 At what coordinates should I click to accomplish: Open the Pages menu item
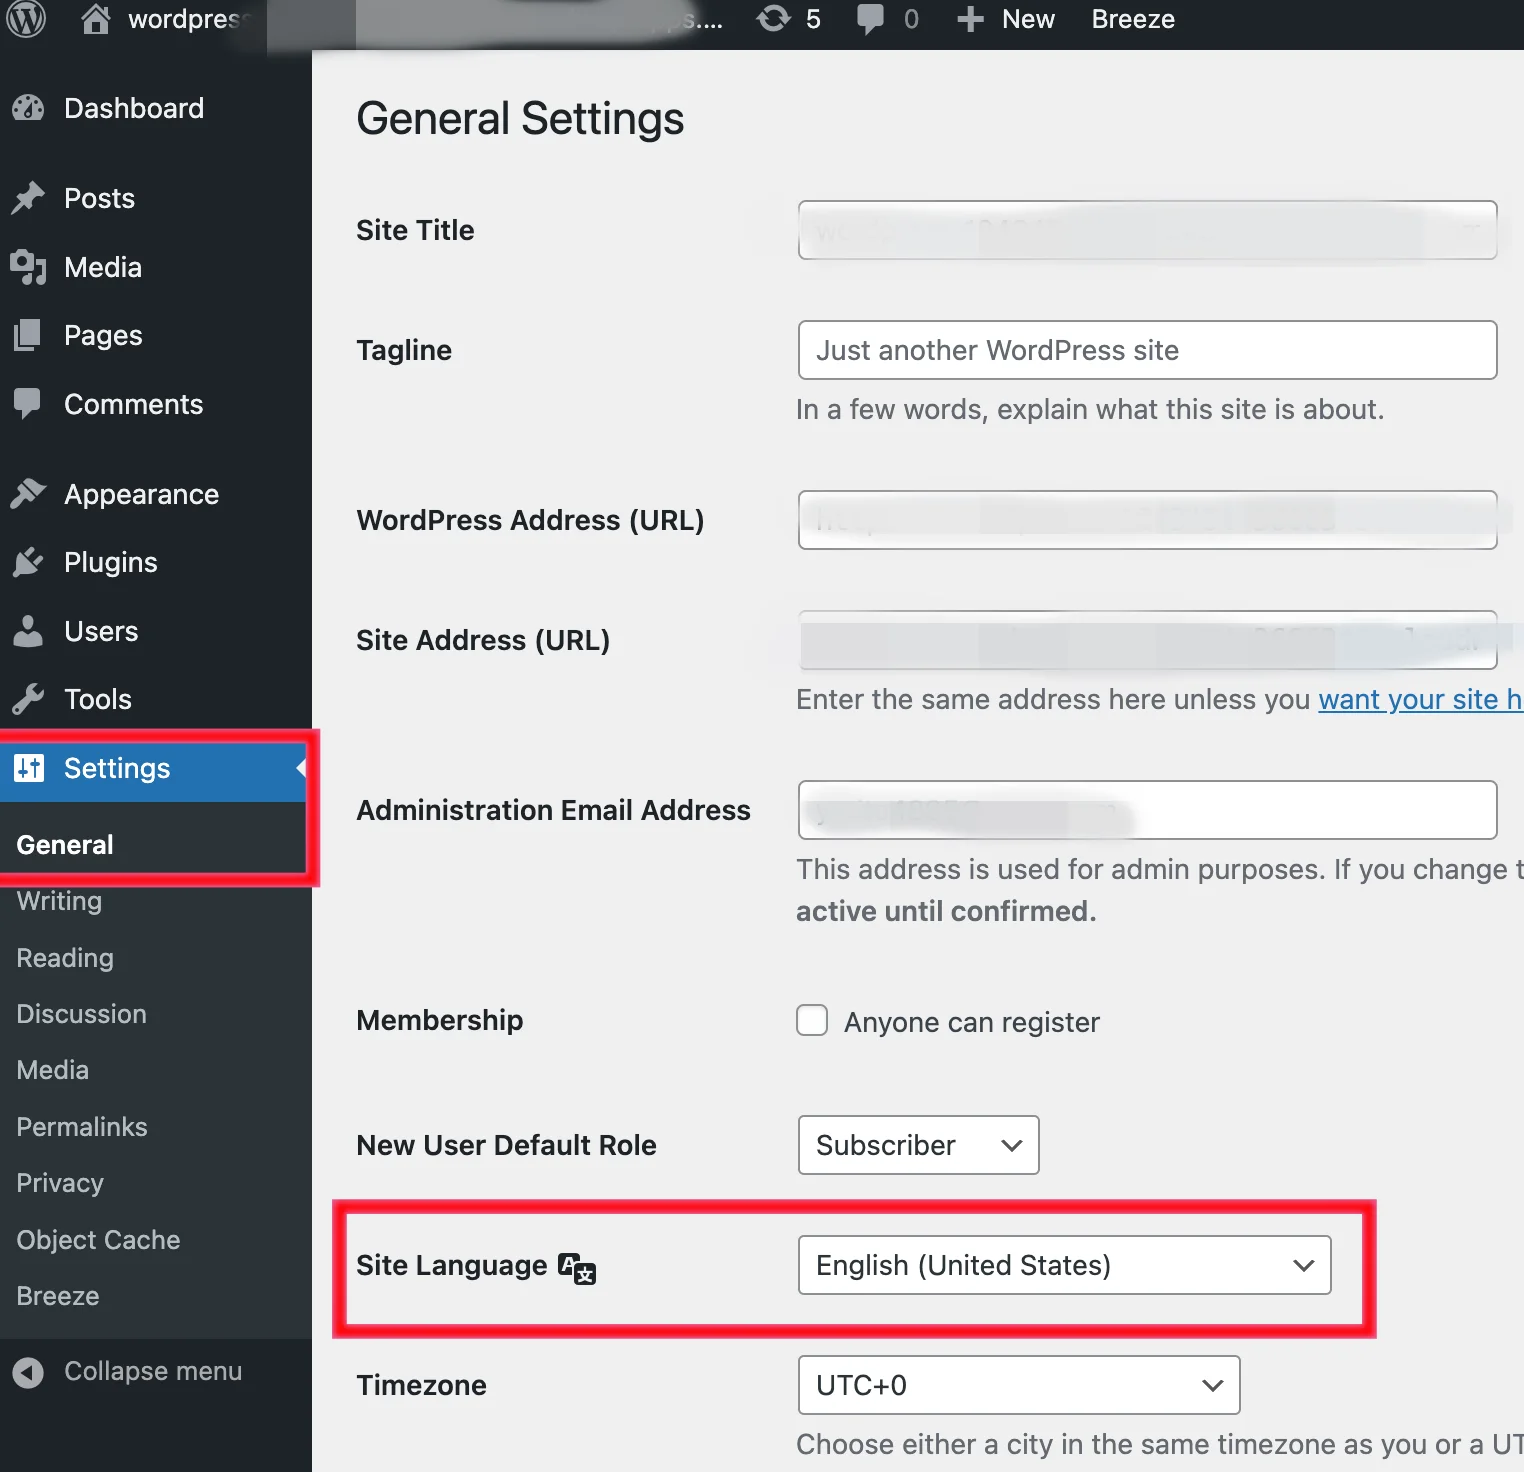coord(103,335)
